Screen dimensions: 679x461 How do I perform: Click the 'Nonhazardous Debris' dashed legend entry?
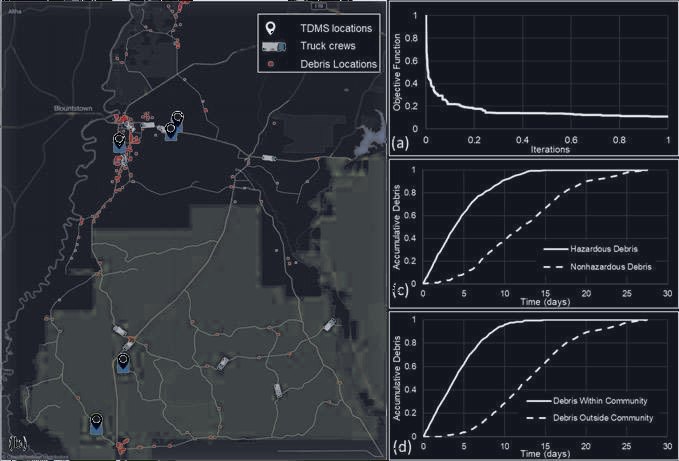pos(597,267)
